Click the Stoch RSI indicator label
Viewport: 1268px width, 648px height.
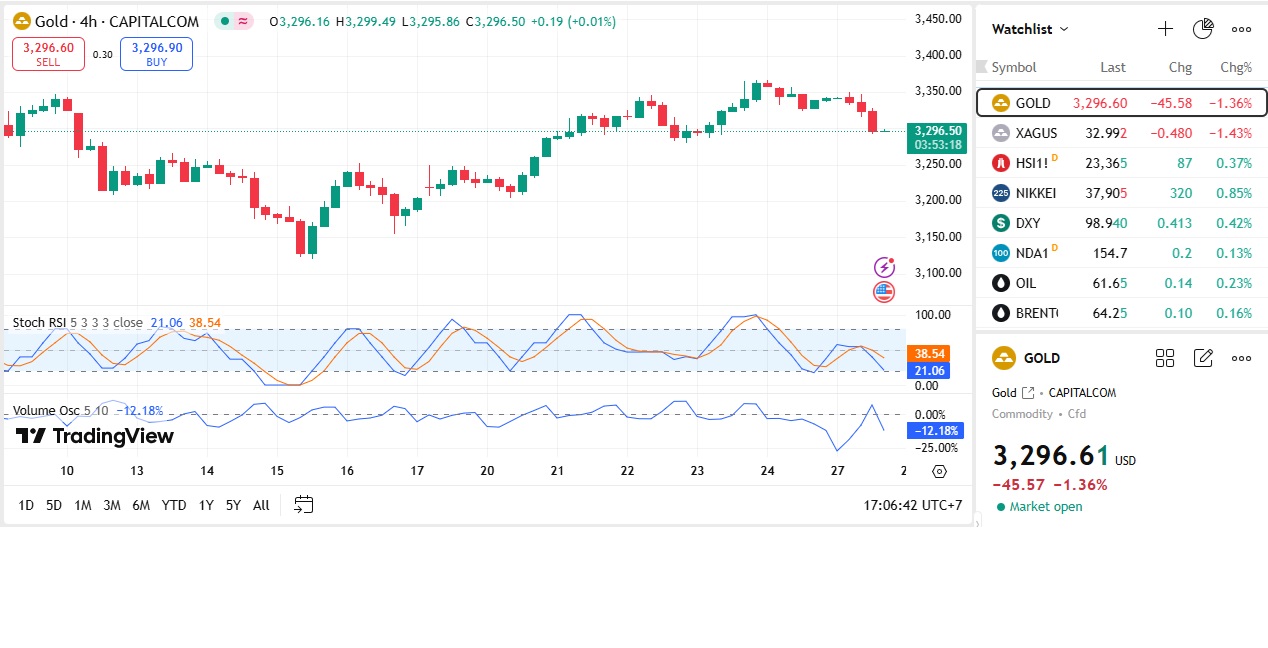pos(40,323)
